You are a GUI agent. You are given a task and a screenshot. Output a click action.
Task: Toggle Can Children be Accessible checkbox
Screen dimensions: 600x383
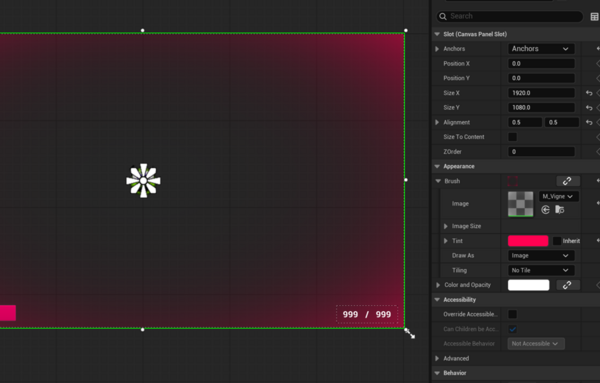(512, 329)
